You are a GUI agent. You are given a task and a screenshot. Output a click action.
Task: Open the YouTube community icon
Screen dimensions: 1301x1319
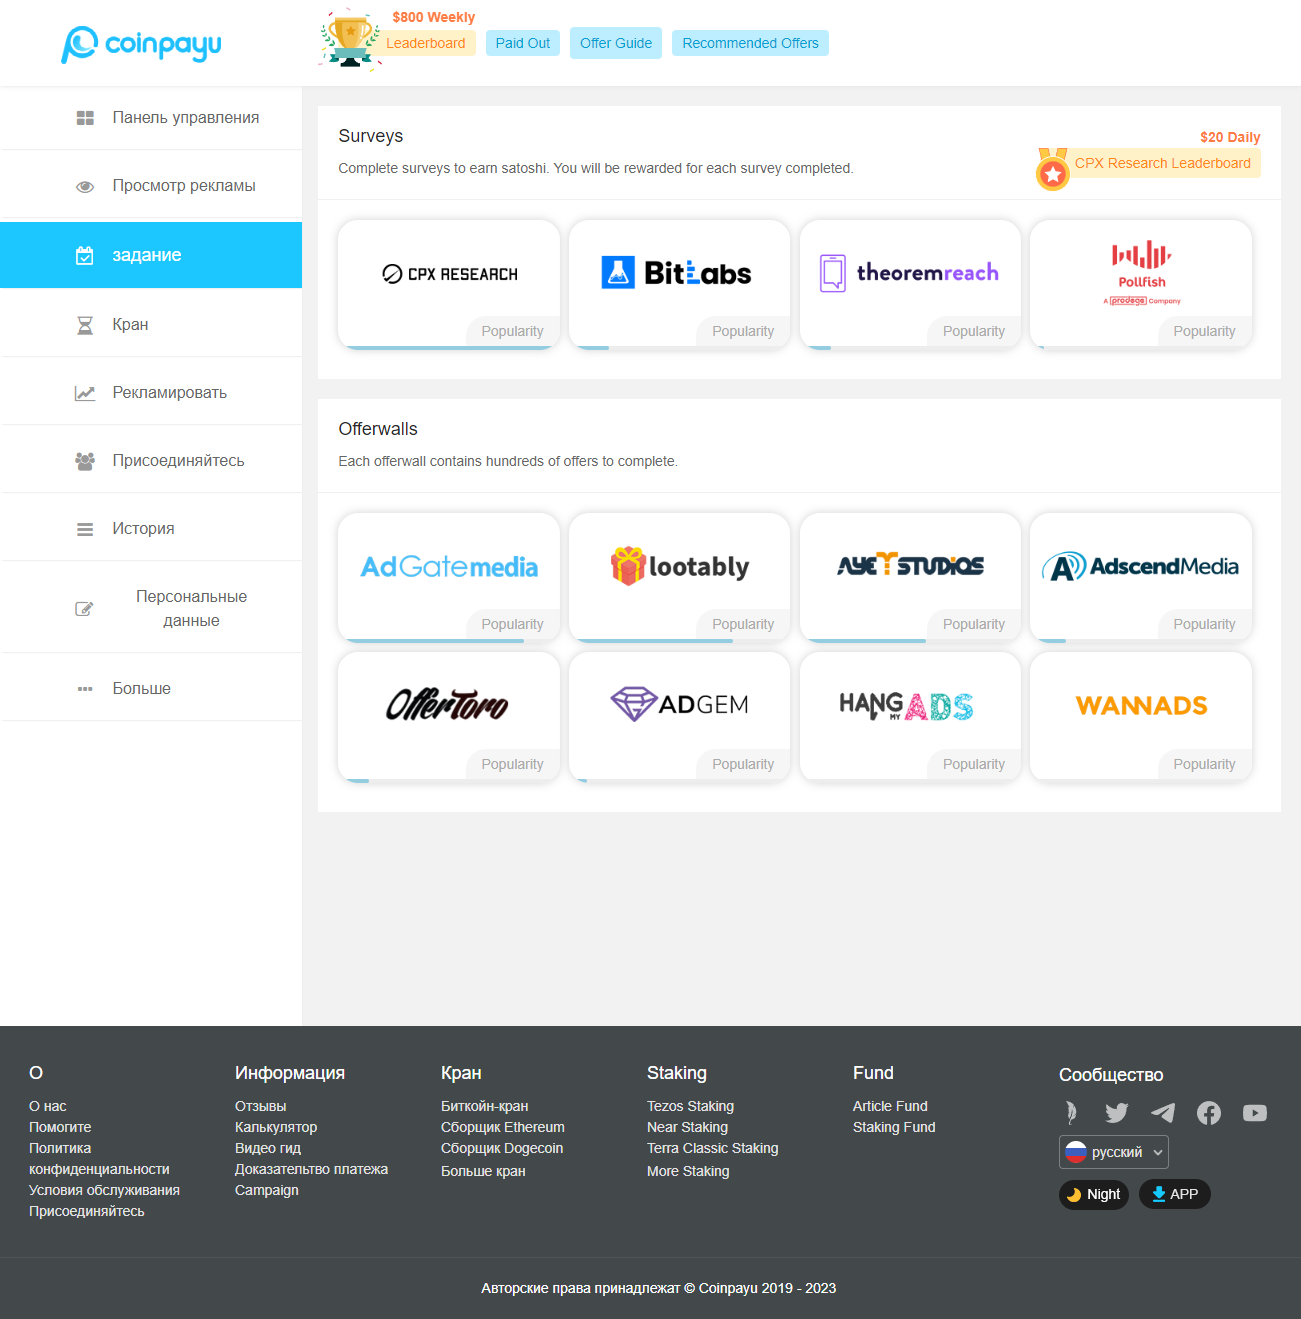1255,1113
